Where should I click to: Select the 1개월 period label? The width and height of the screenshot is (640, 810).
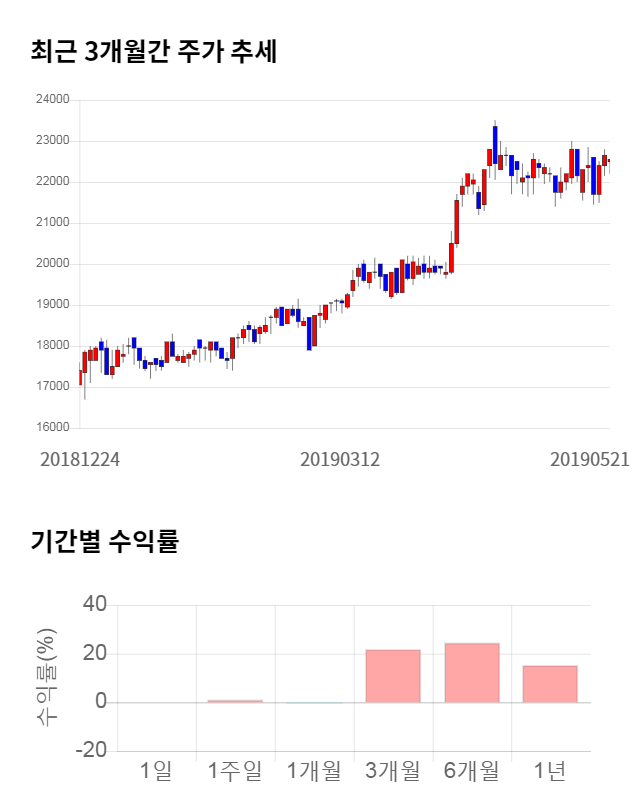314,771
